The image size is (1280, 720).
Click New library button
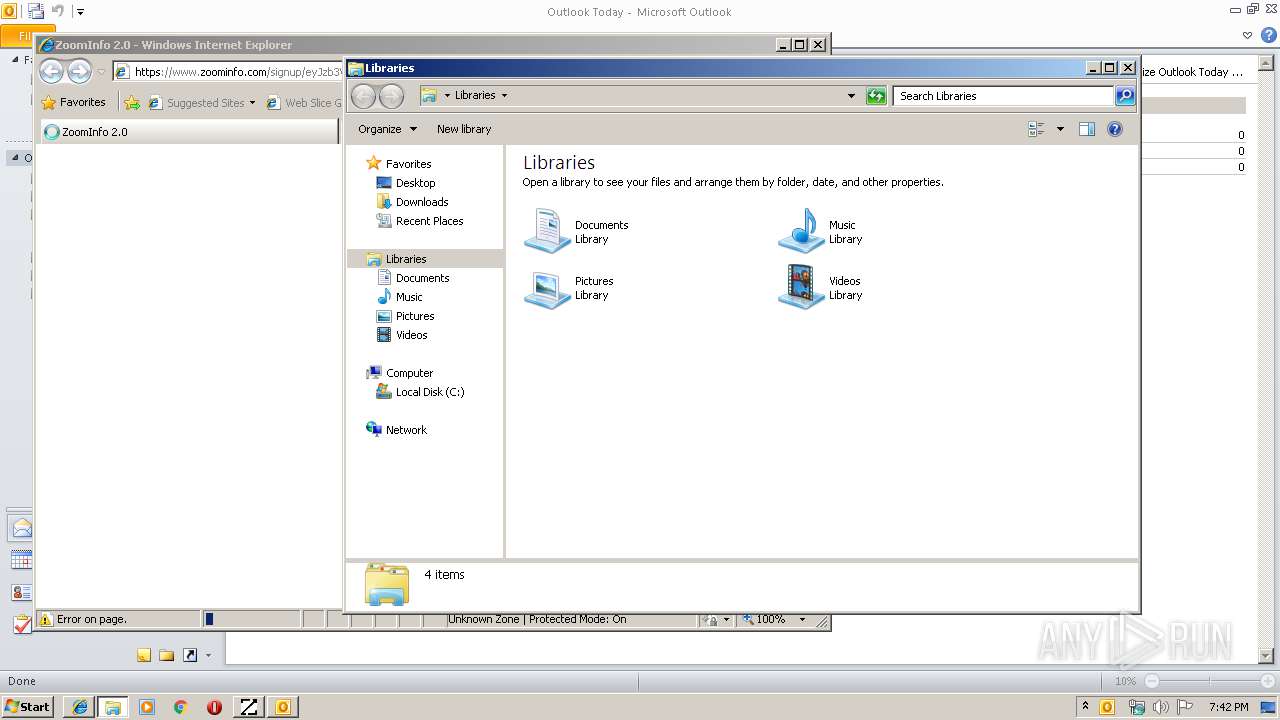click(464, 129)
